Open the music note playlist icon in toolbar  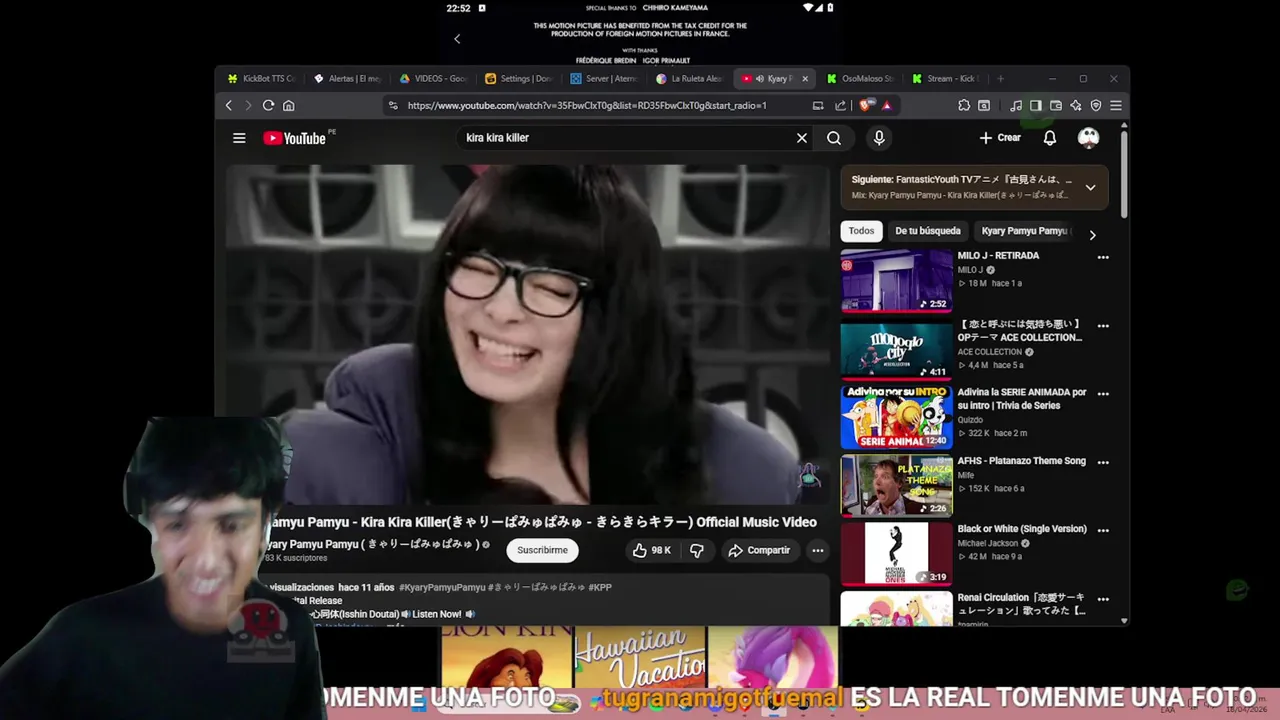click(1016, 105)
